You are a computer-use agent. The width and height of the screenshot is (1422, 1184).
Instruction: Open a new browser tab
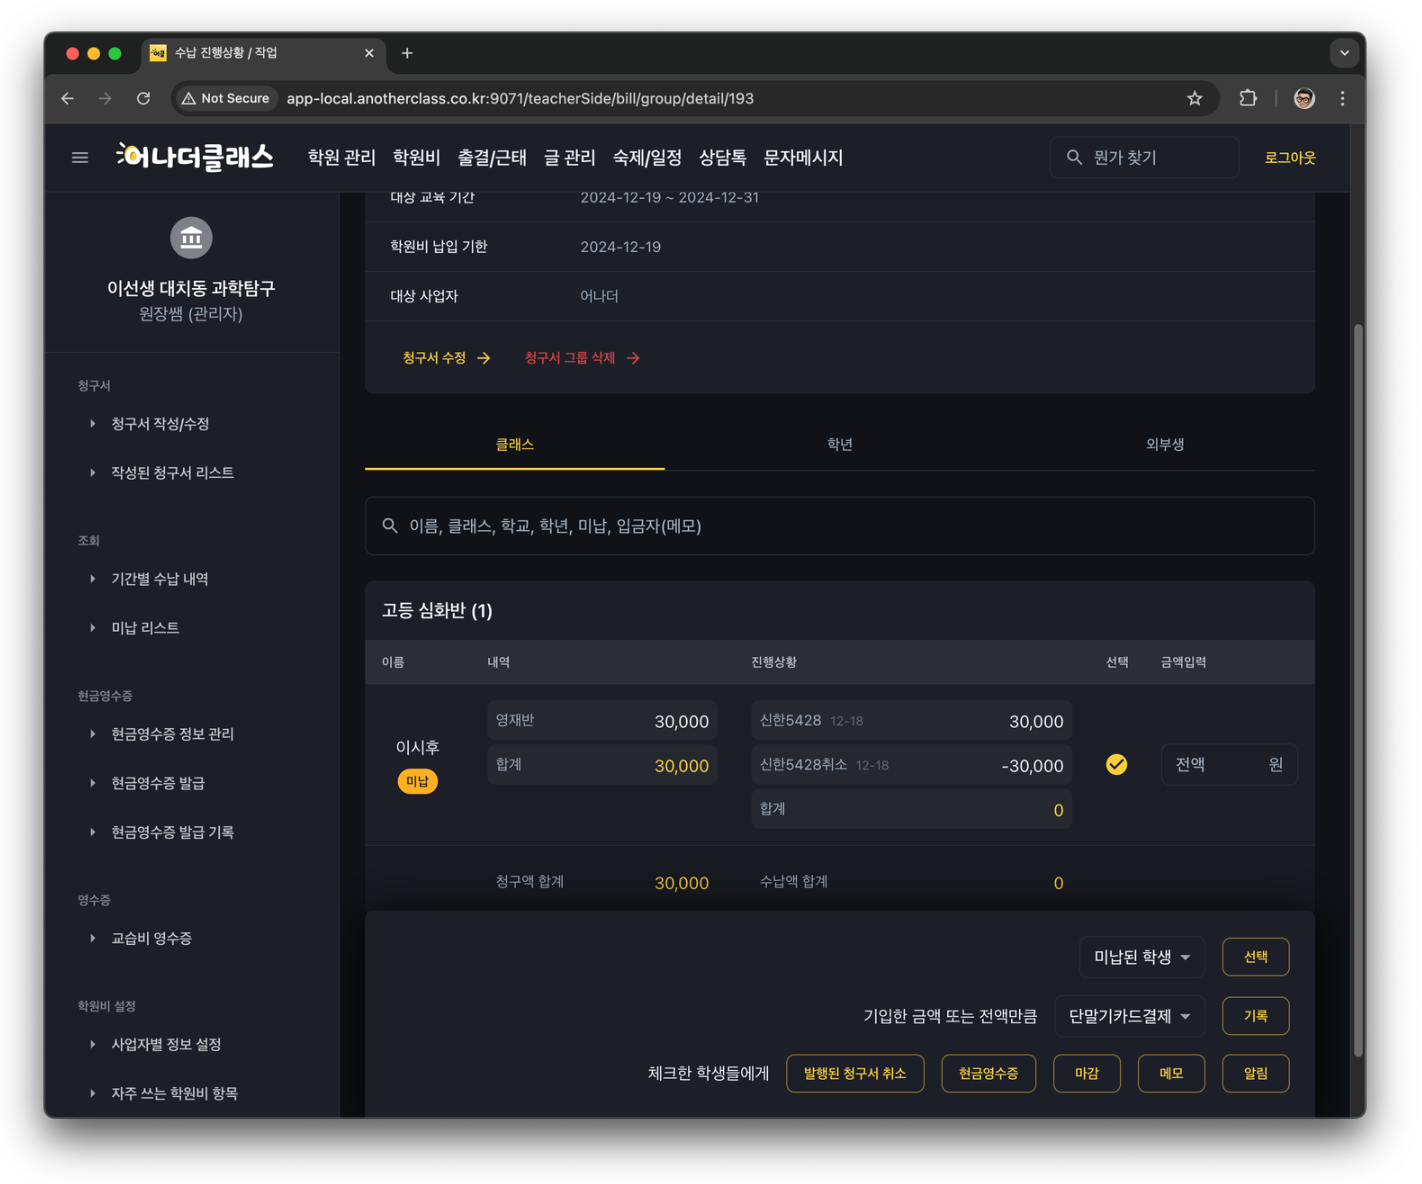coord(407,53)
